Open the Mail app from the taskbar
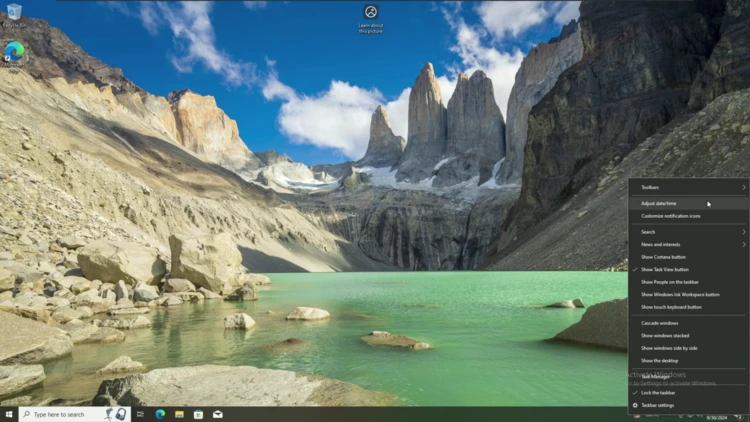 [x=218, y=414]
